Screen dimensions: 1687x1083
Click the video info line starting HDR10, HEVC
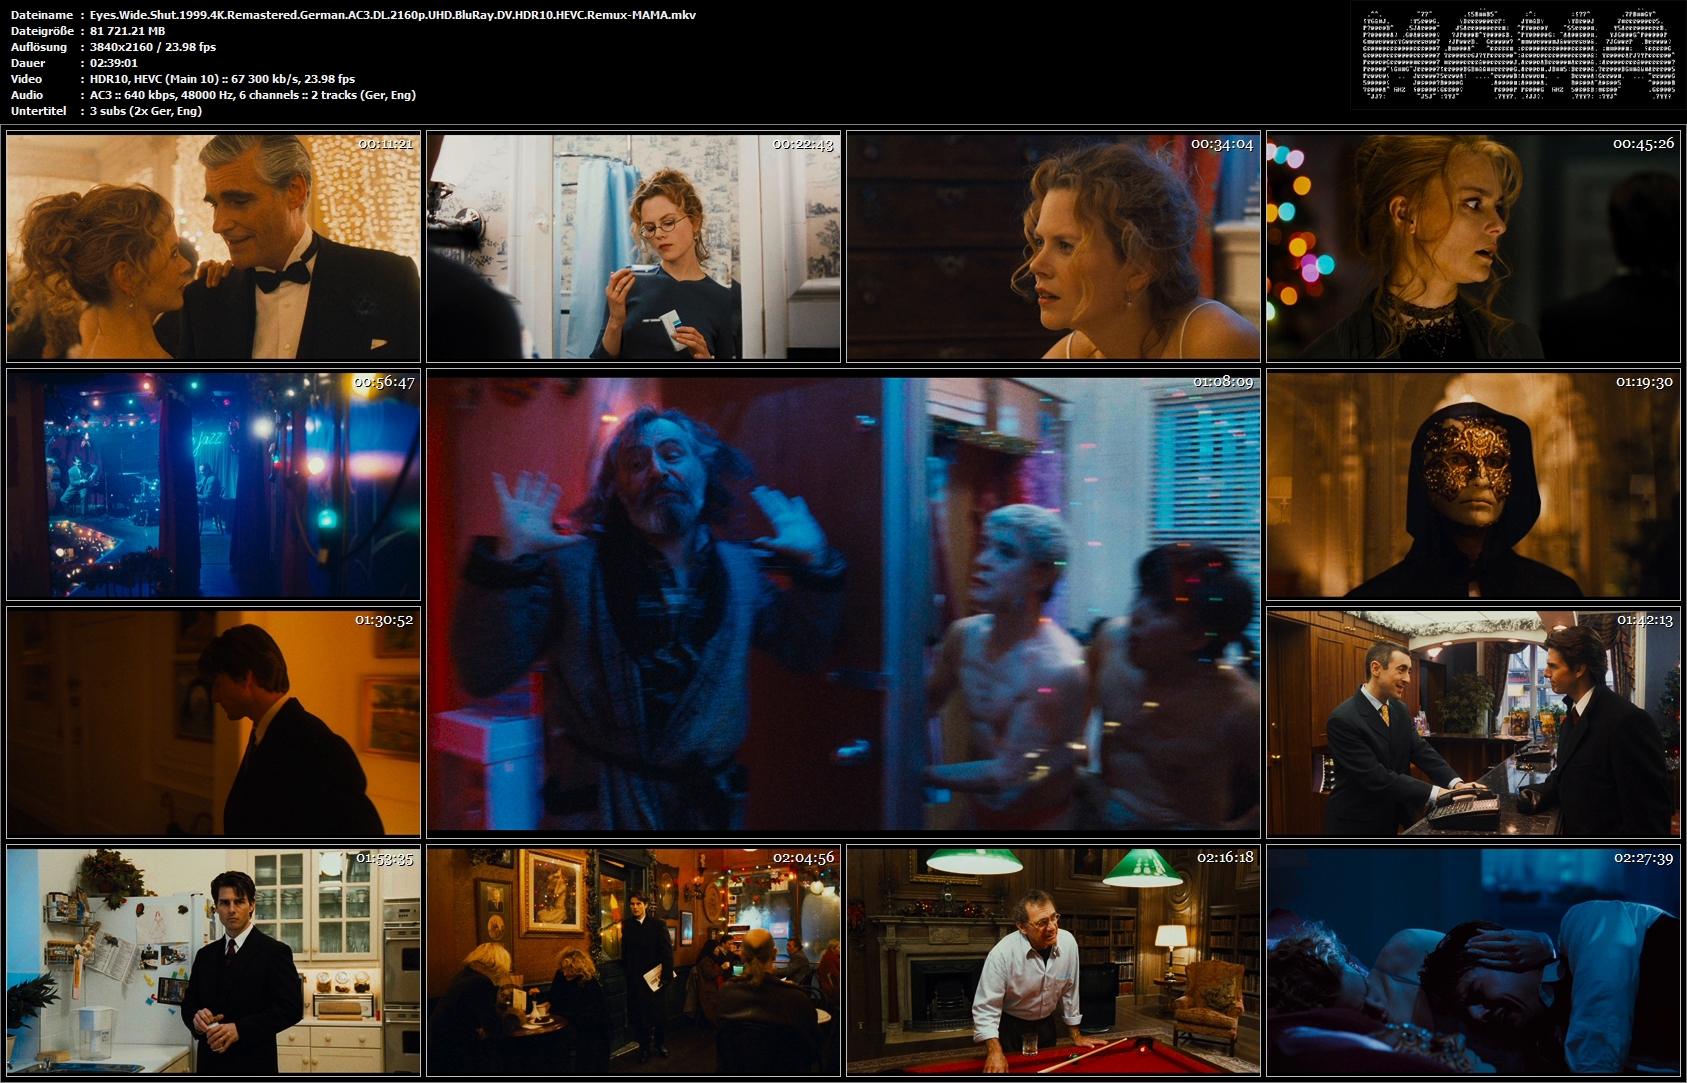click(x=222, y=79)
